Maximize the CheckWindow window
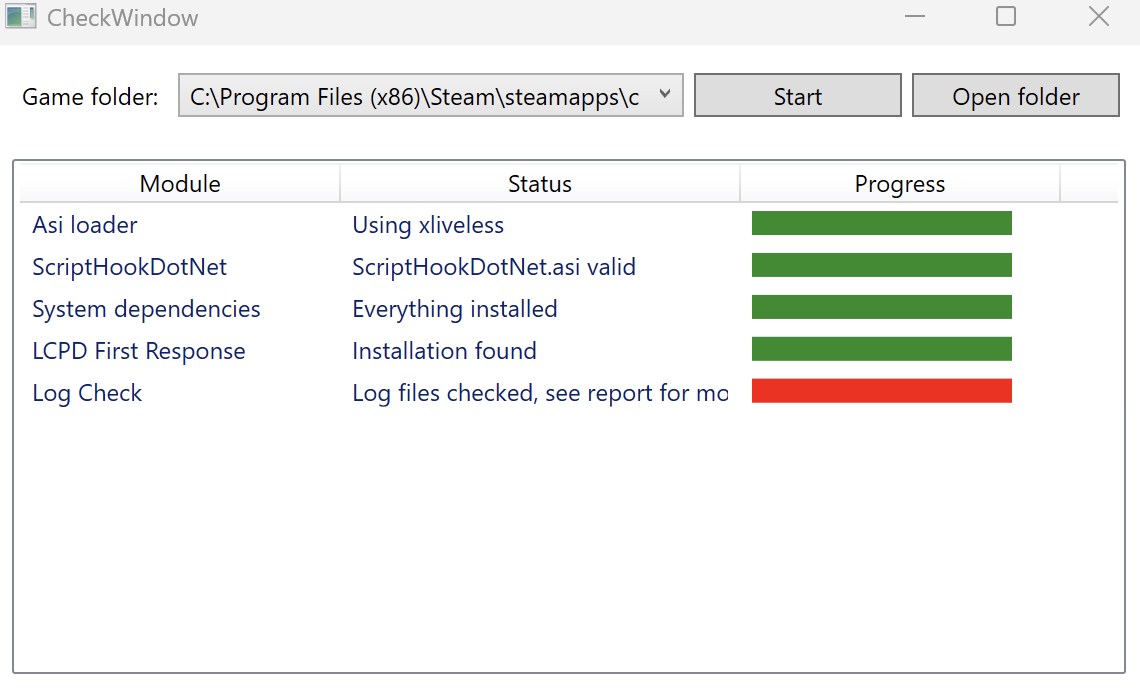The image size is (1140, 688). click(1006, 17)
